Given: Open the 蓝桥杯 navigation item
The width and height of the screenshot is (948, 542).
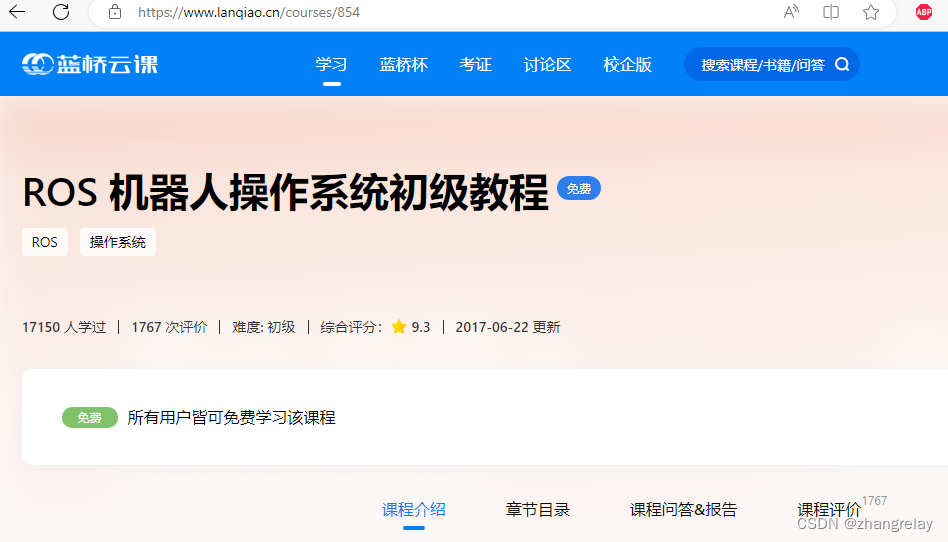Looking at the screenshot, I should click(403, 64).
